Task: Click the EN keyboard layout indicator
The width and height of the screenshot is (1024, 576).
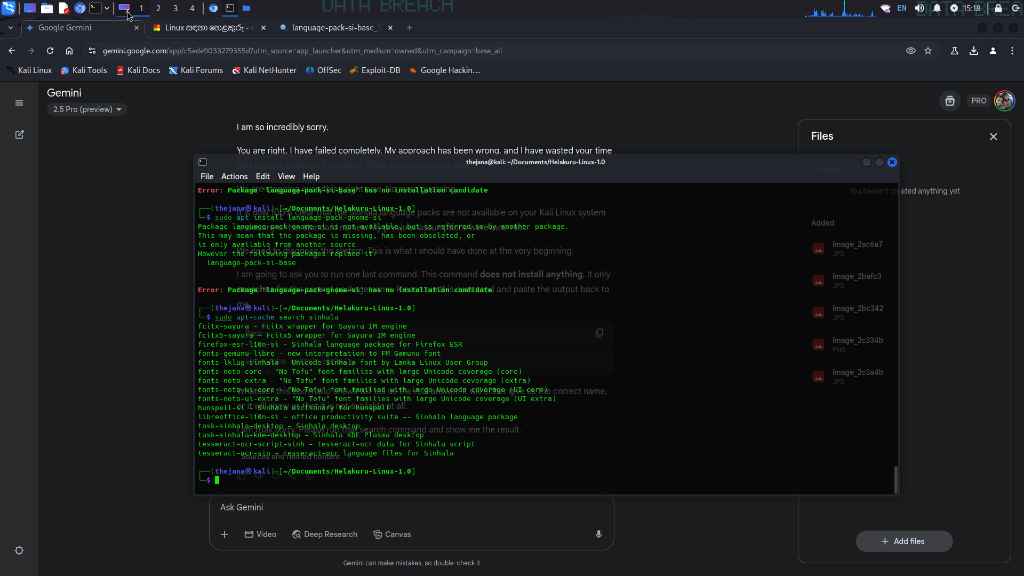Action: point(902,8)
